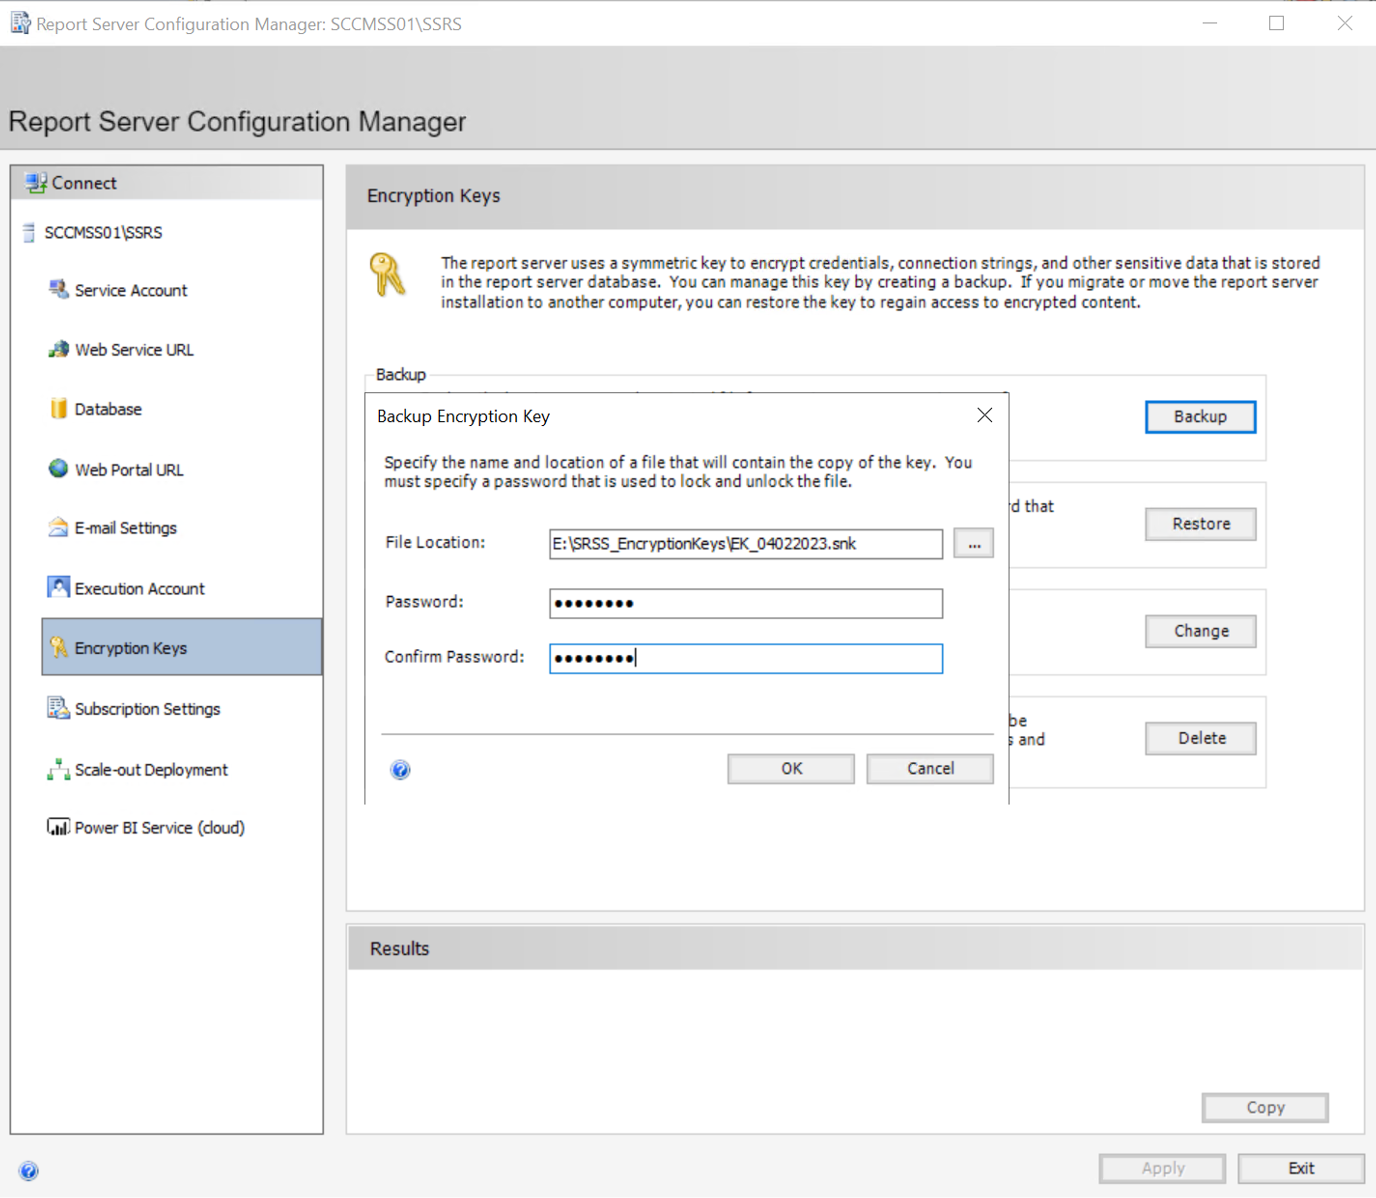This screenshot has height=1198, width=1376.
Task: Open help icon at bottom-left of main window
Action: tap(28, 1171)
